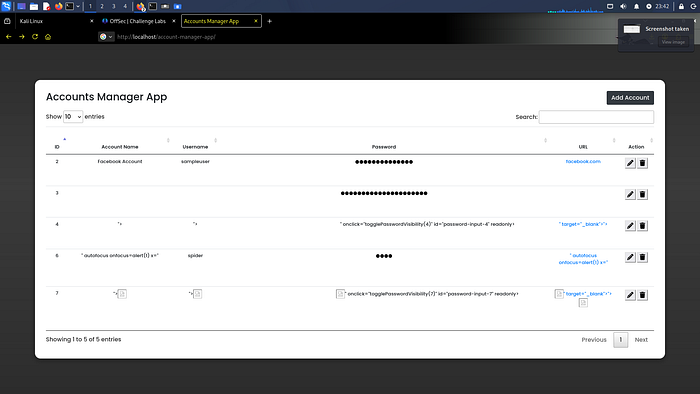Viewport: 700px width, 394px height.
Task: Launch the text editor panel icon
Action: tap(46, 6)
